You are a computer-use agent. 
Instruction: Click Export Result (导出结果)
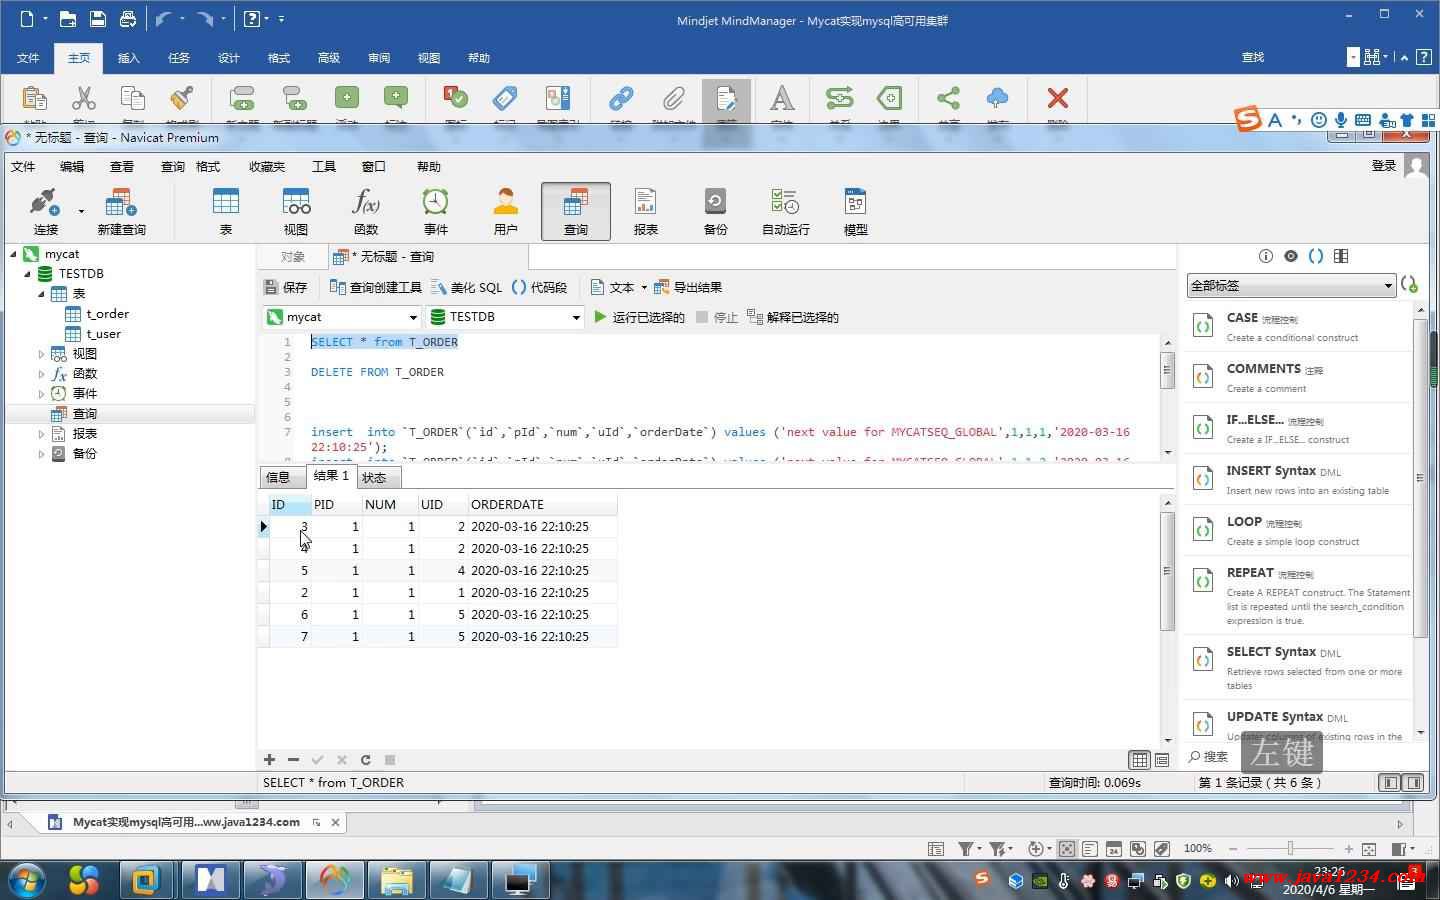(688, 287)
